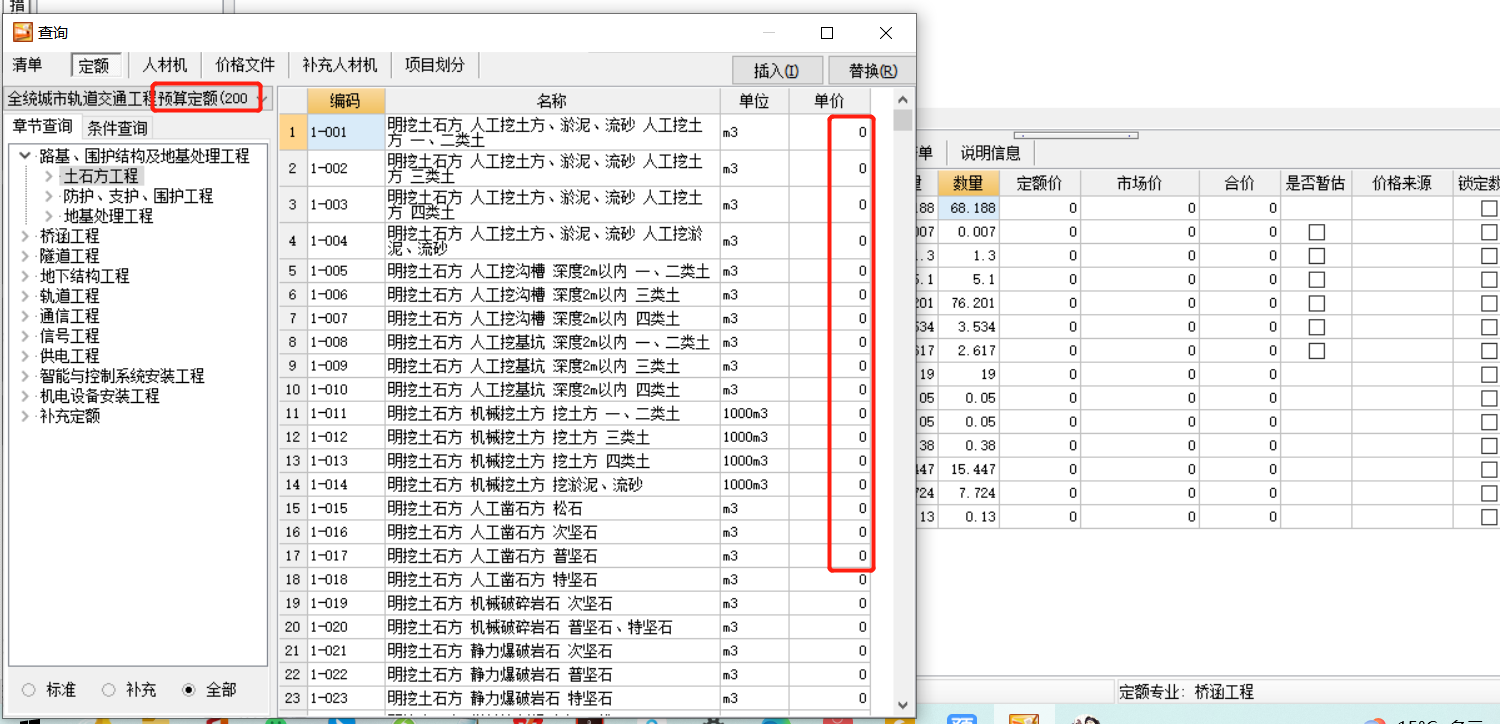Select the code cell 1-001
This screenshot has width=1500, height=724.
tap(345, 132)
